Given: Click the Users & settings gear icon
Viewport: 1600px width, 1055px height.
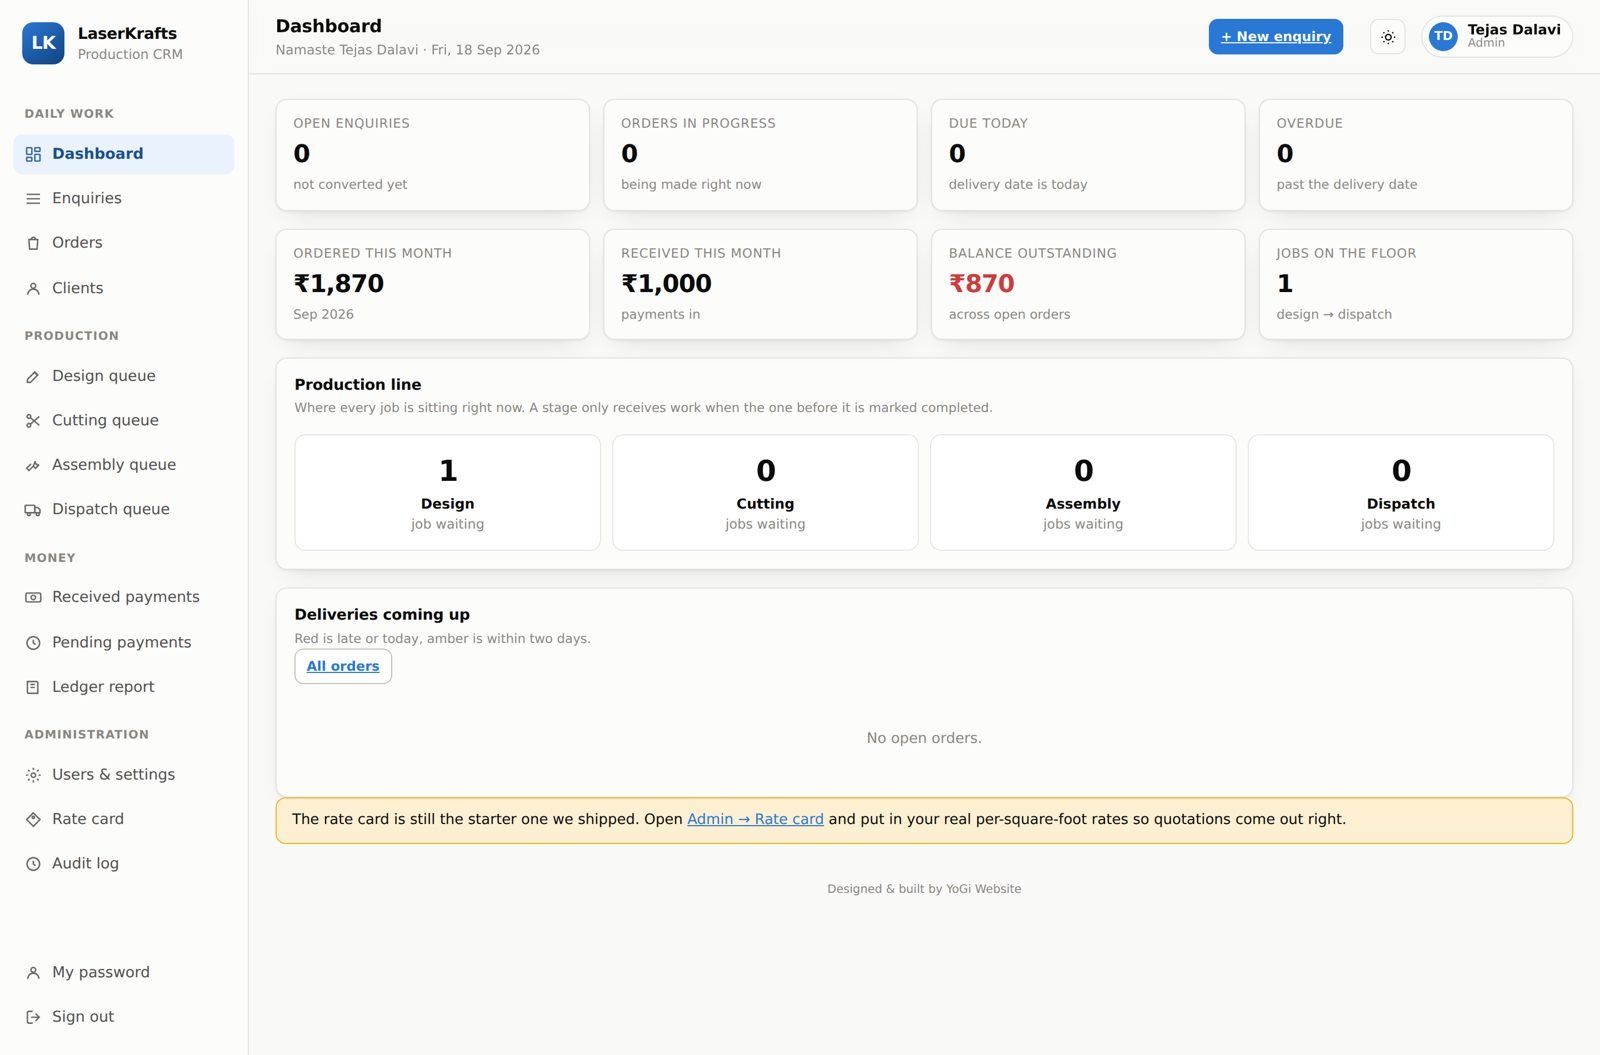Looking at the screenshot, I should tap(33, 775).
